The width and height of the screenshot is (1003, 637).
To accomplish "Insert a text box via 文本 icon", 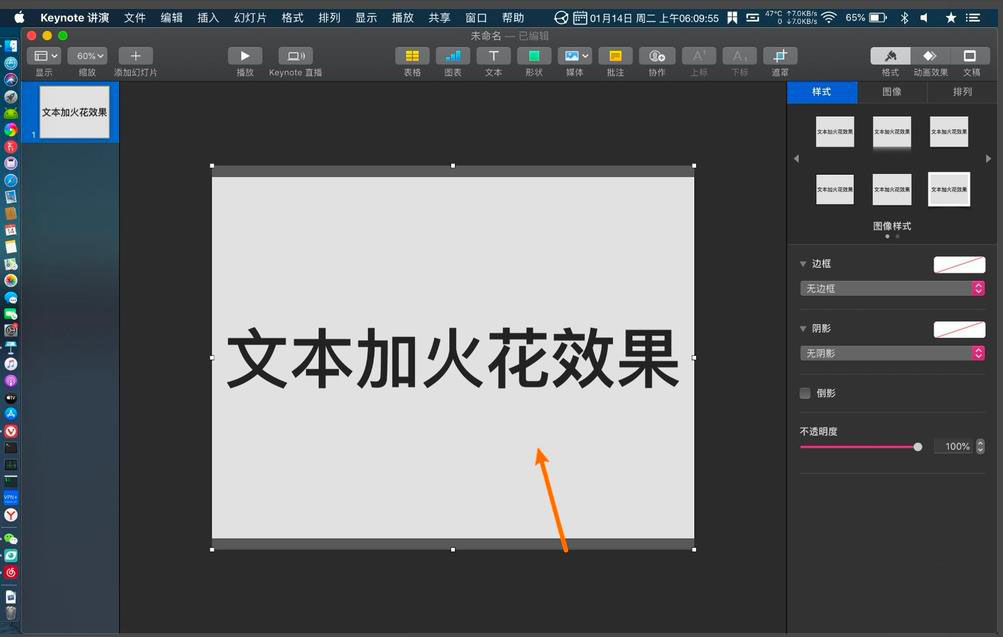I will (492, 55).
